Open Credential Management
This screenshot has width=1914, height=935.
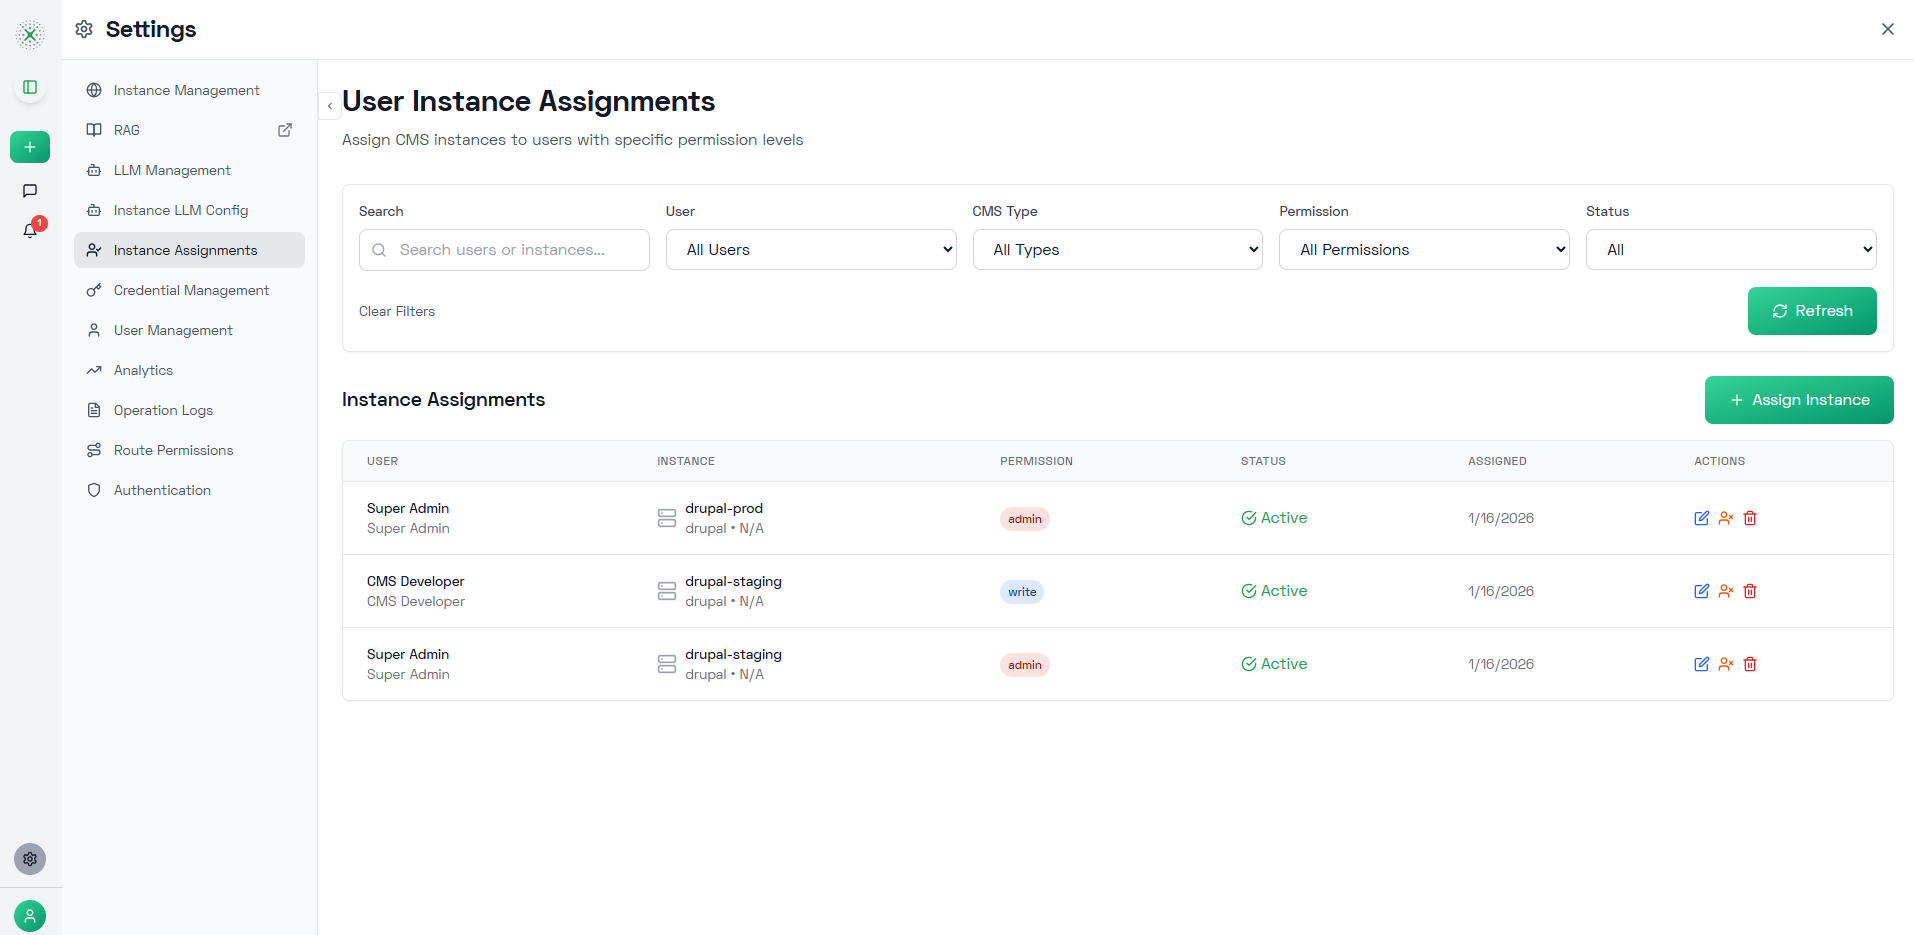coord(189,290)
